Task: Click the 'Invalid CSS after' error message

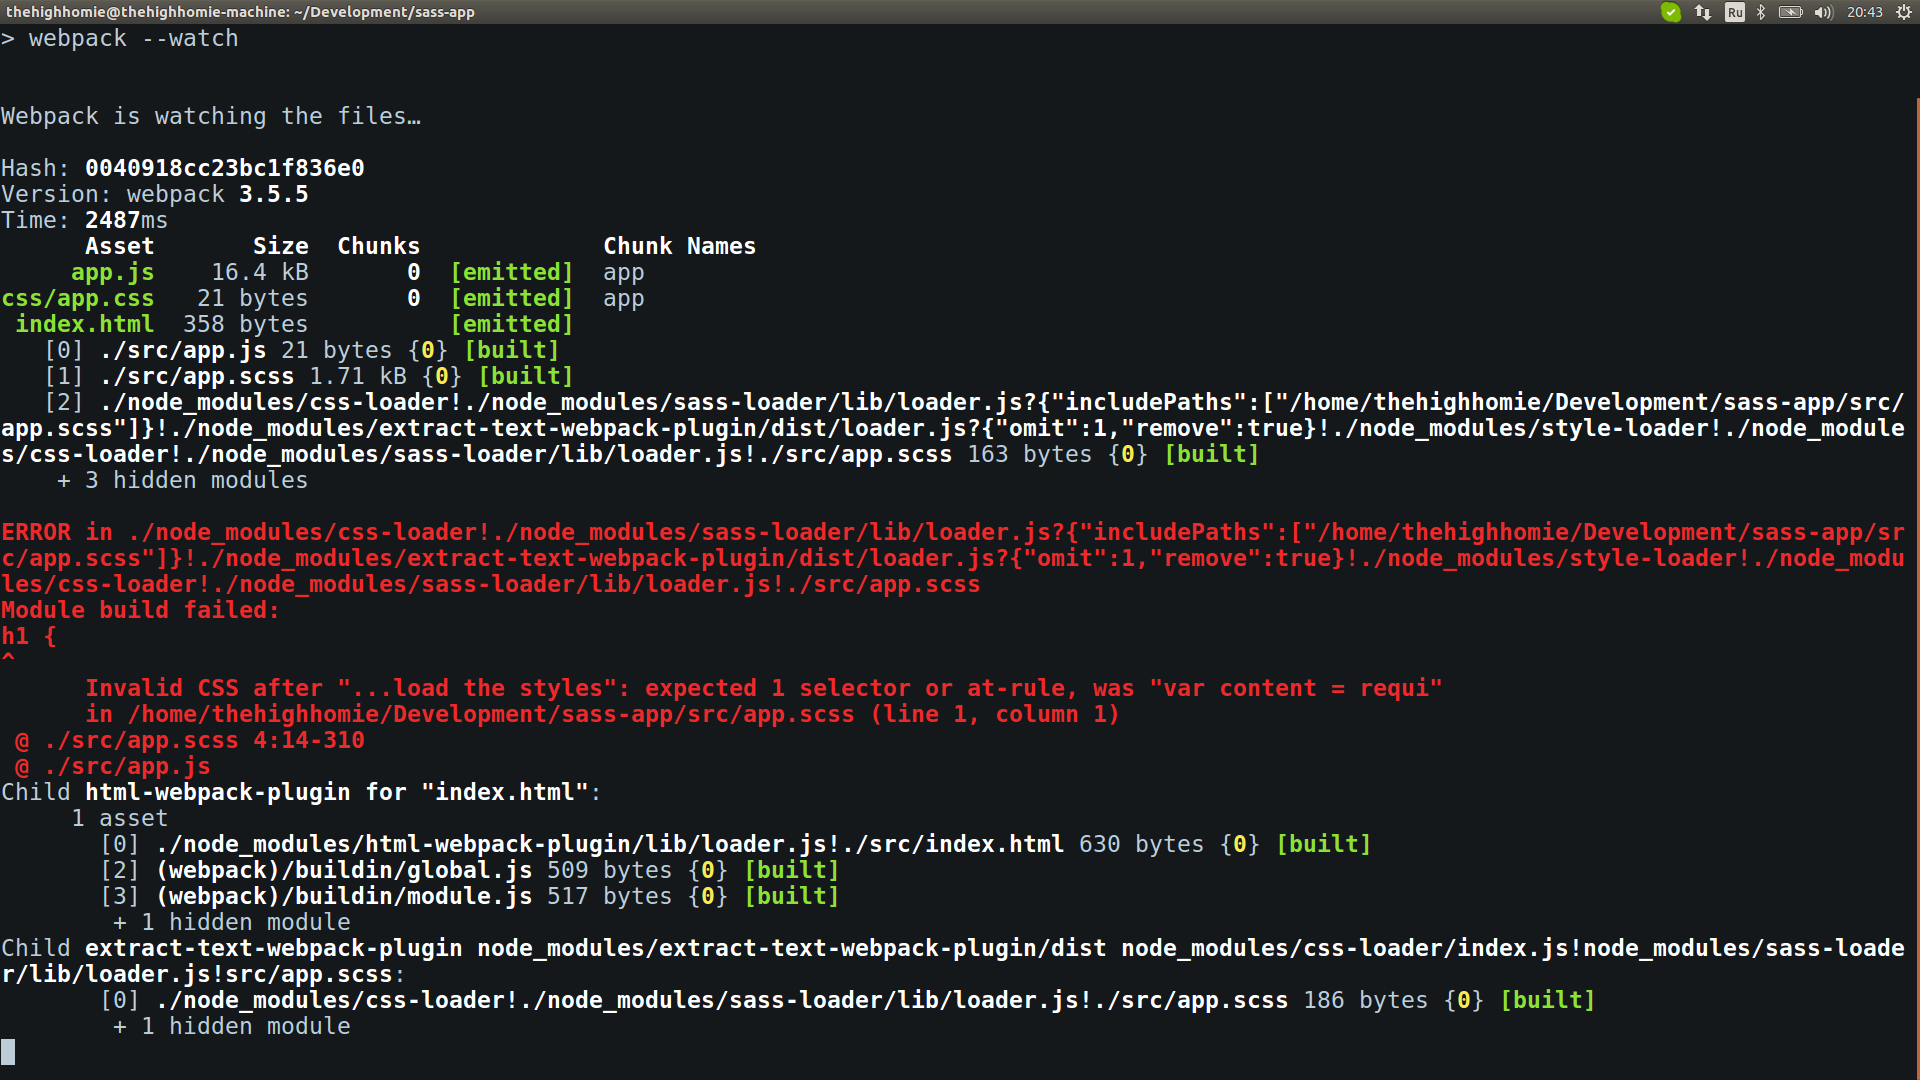Action: (764, 688)
